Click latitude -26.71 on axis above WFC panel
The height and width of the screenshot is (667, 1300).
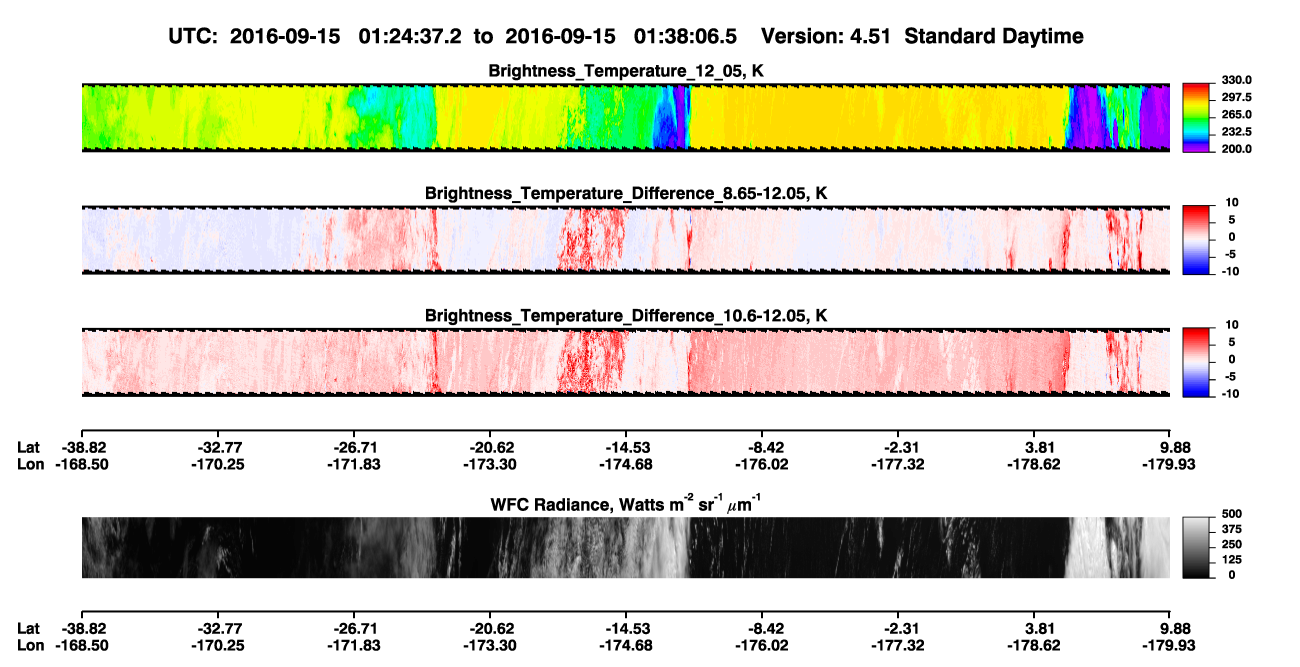click(353, 448)
